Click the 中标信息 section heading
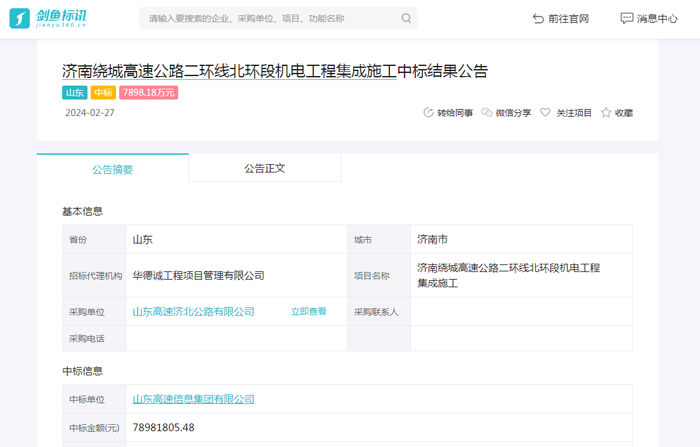The width and height of the screenshot is (700, 447). tap(83, 371)
